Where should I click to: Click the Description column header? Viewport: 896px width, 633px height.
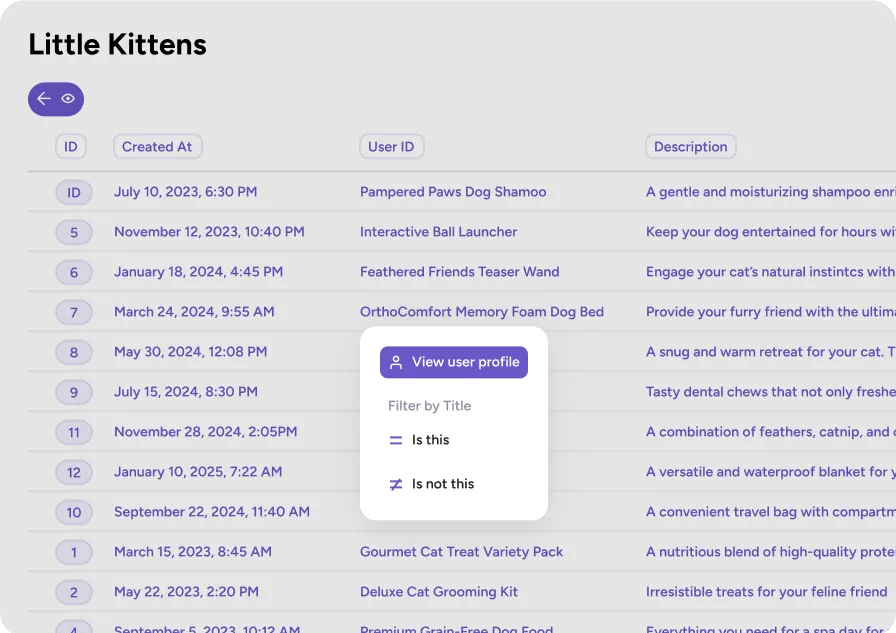[x=690, y=147]
